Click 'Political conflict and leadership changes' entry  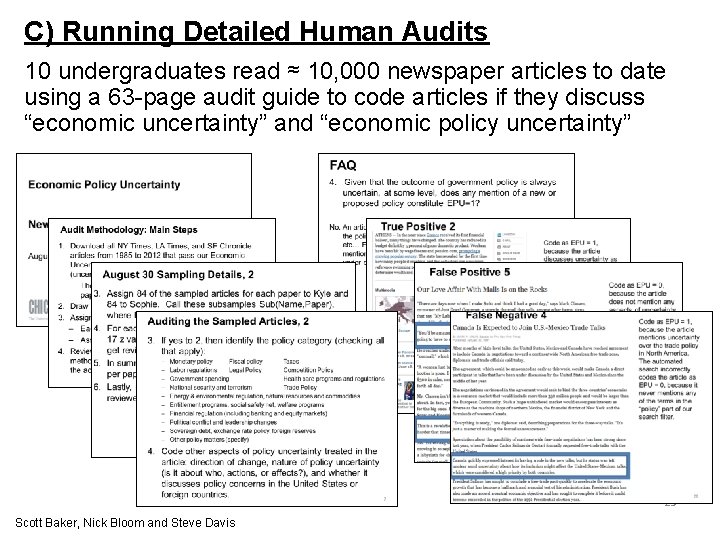tap(223, 422)
